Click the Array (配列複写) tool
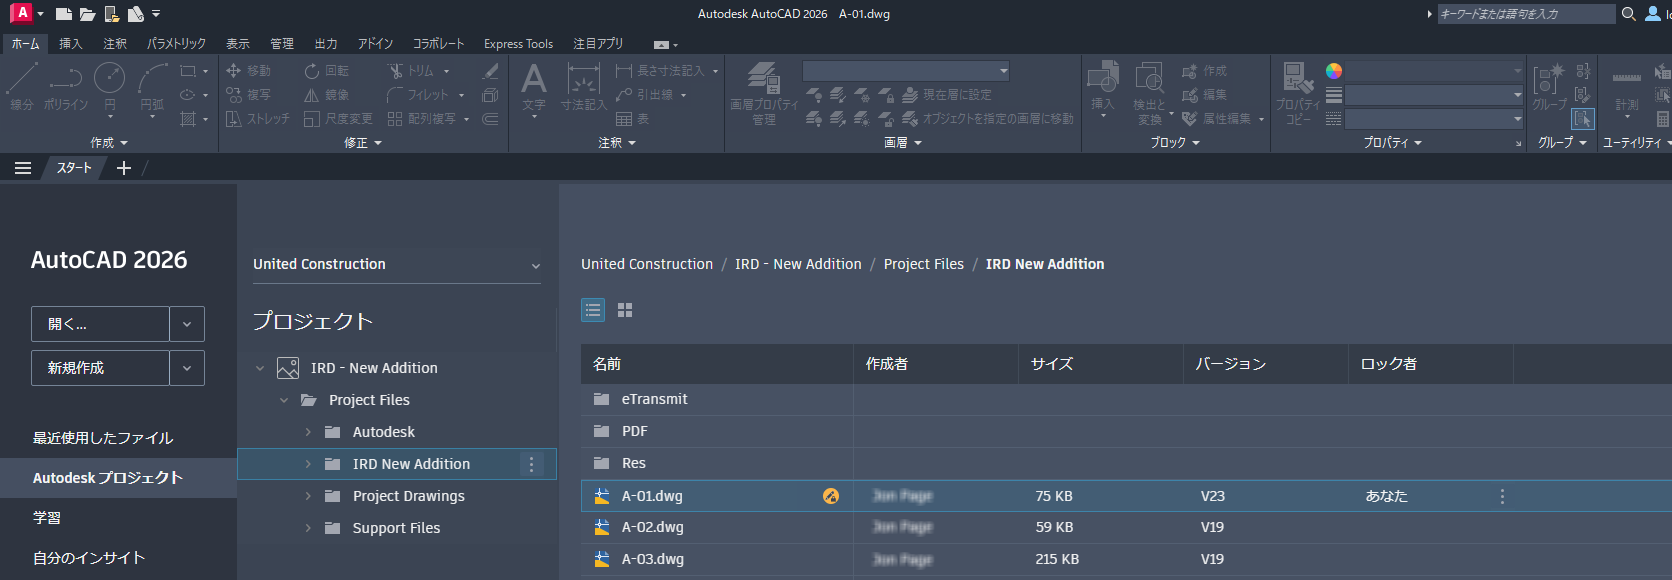1672x580 pixels. click(x=421, y=119)
